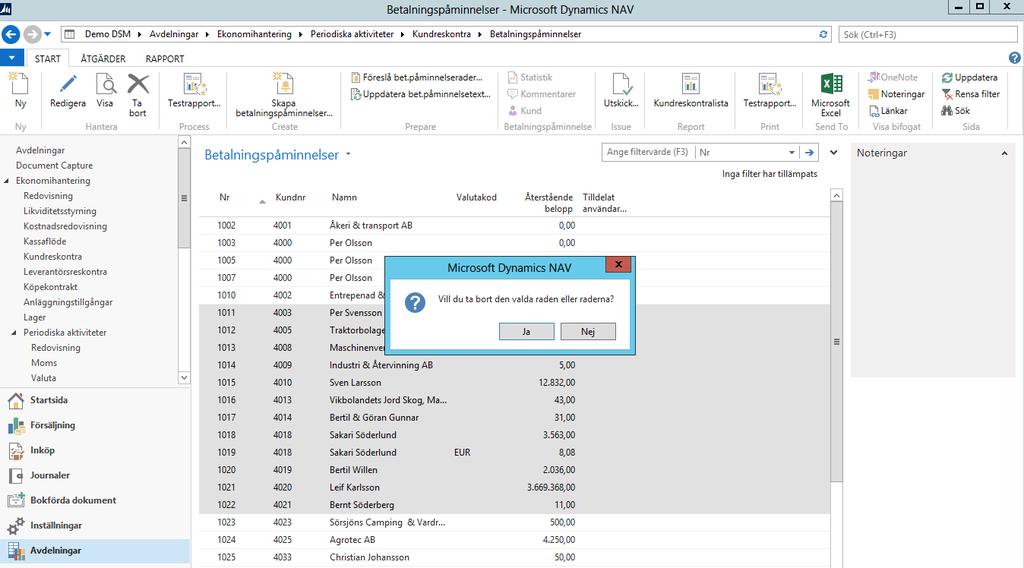Click Statistik in the ribbon
Screen dimensions: 1024x568
(x=530, y=77)
